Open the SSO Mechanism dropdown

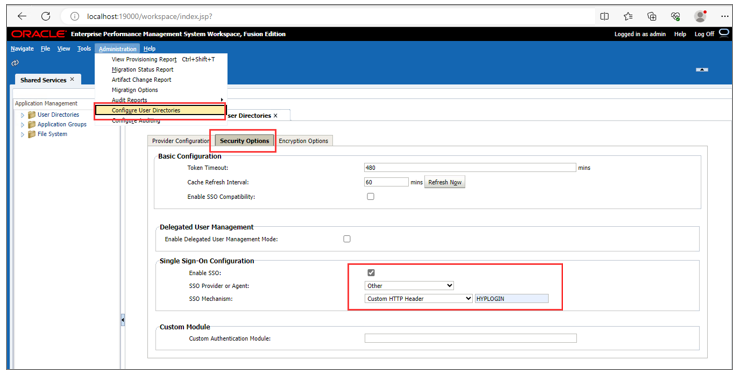(x=418, y=299)
